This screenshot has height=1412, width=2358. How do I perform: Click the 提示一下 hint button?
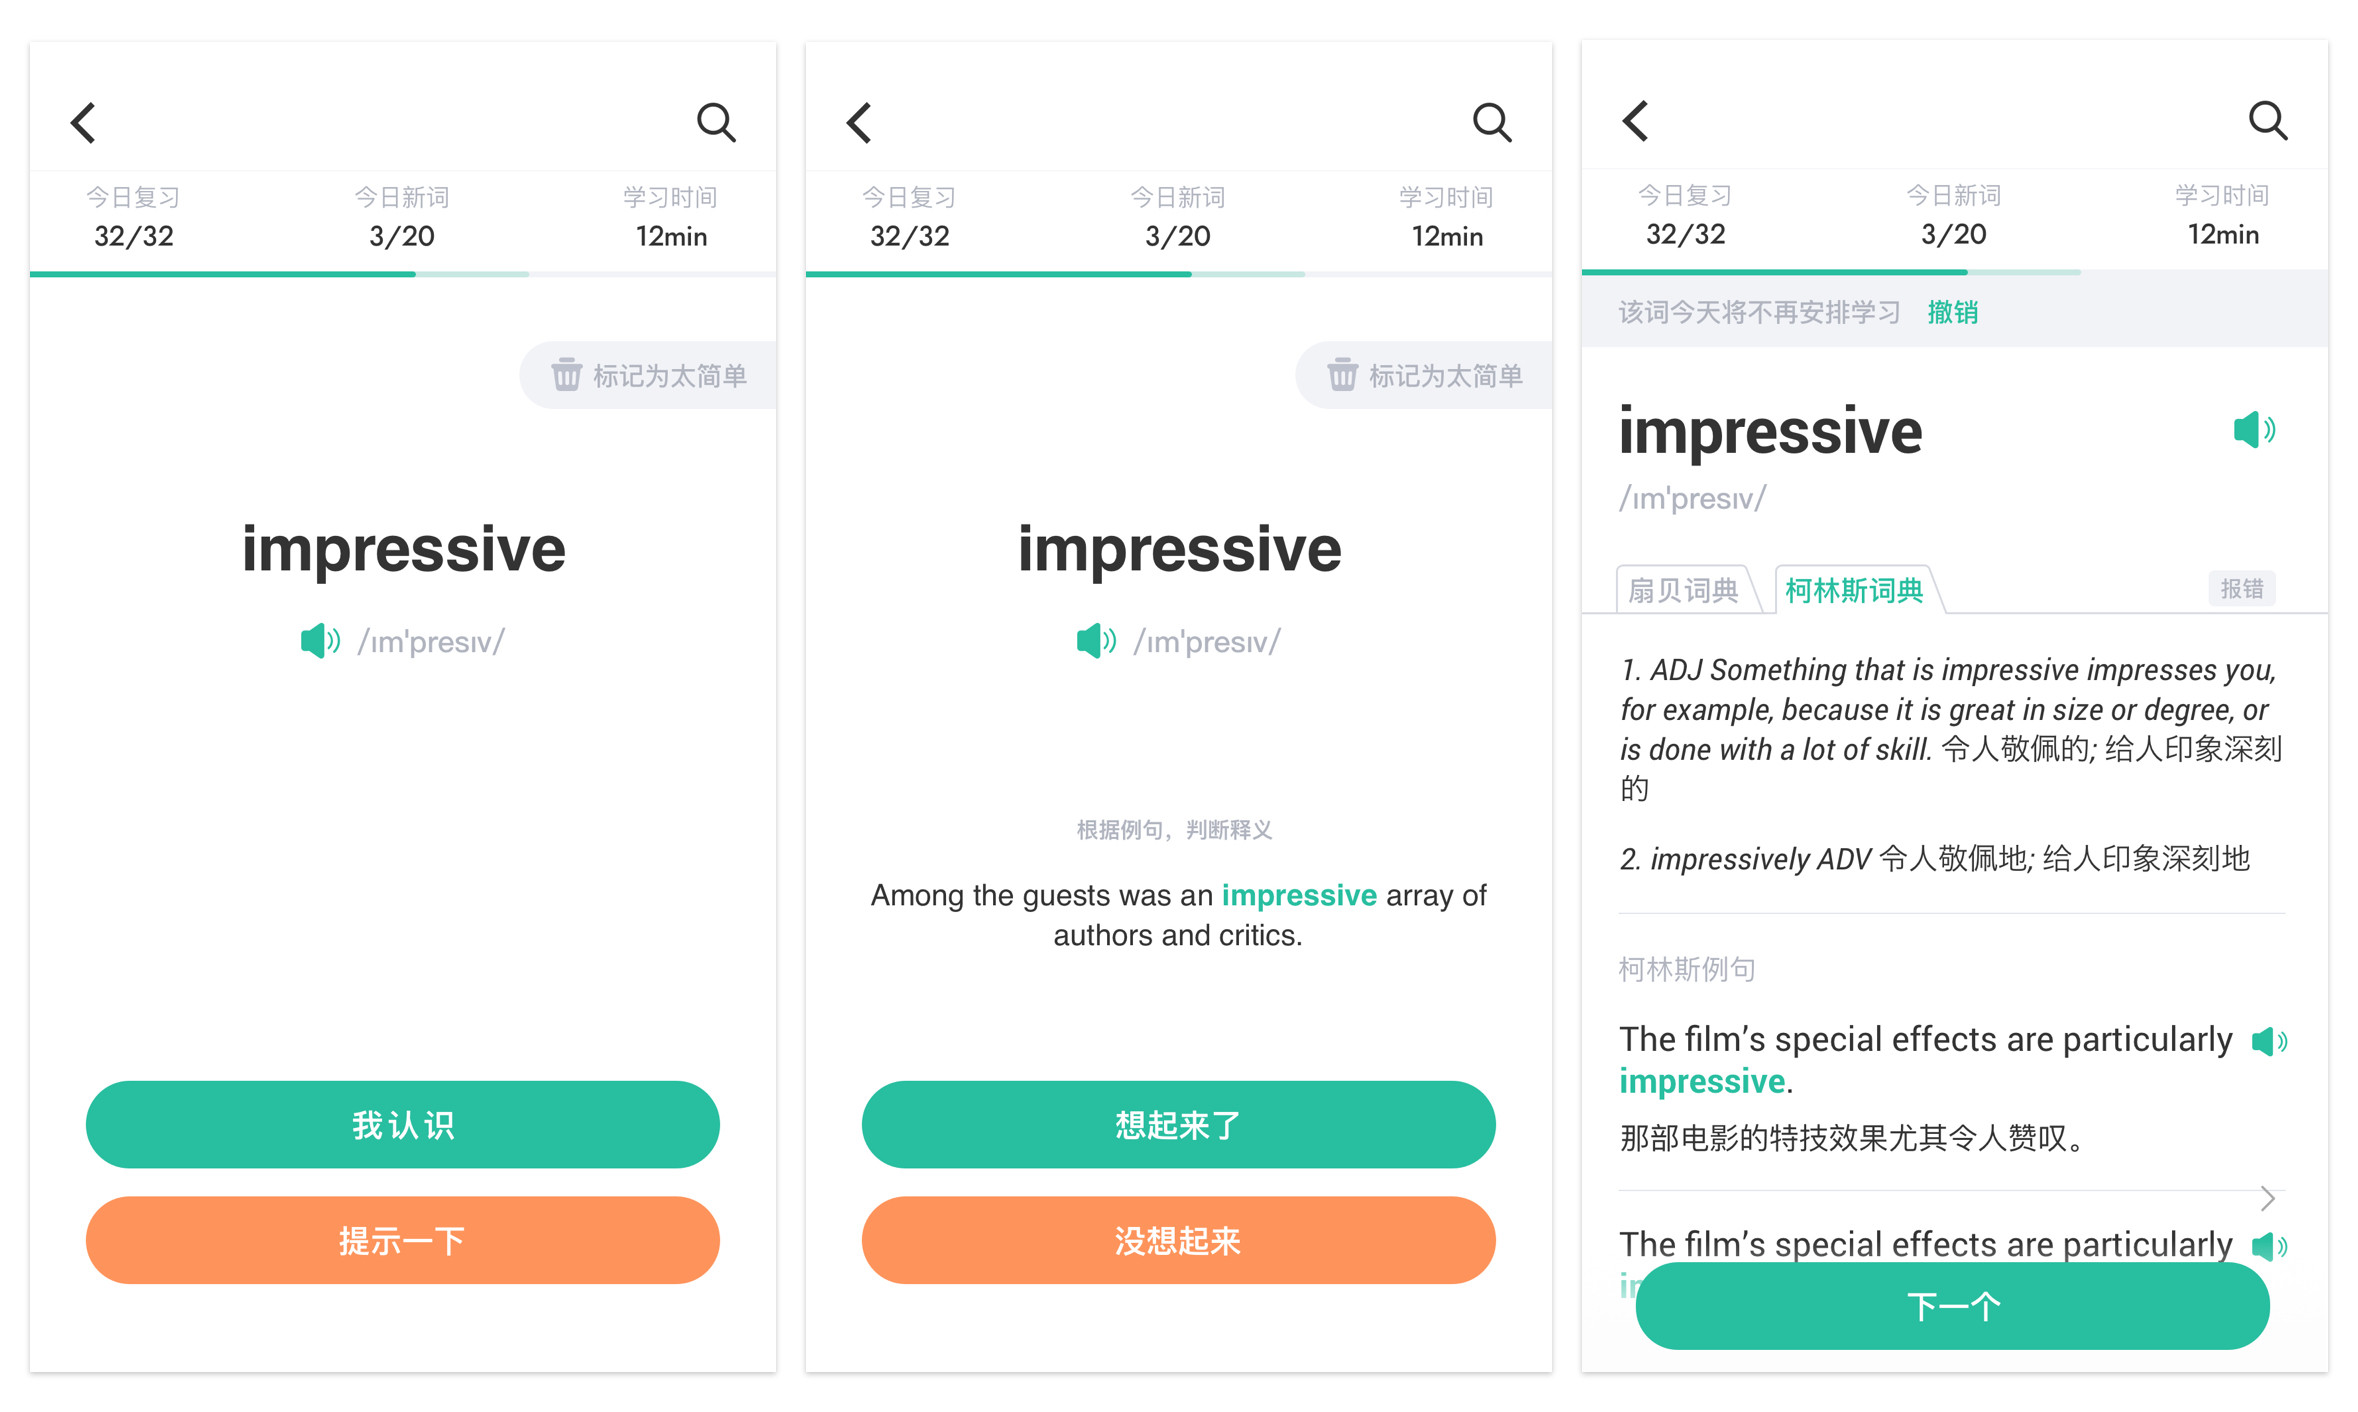[403, 1241]
